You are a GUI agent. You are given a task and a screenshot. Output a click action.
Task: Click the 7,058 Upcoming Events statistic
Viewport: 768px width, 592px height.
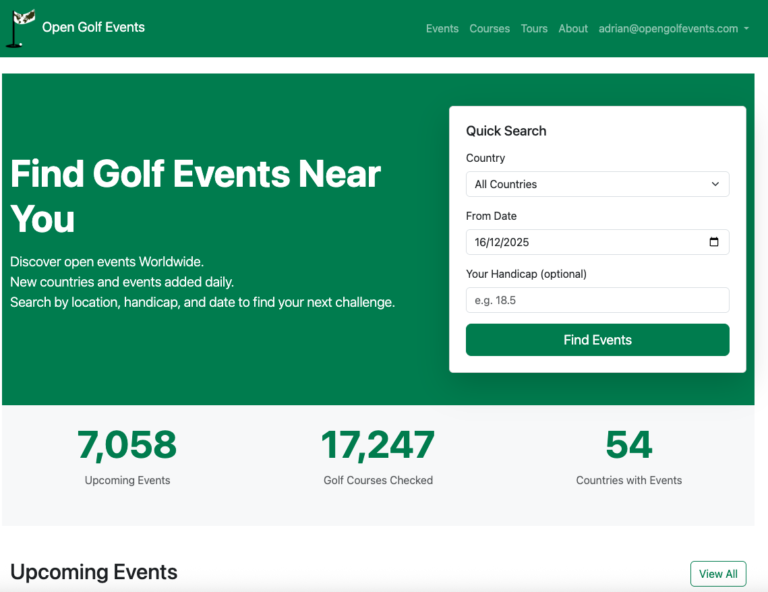(x=127, y=446)
